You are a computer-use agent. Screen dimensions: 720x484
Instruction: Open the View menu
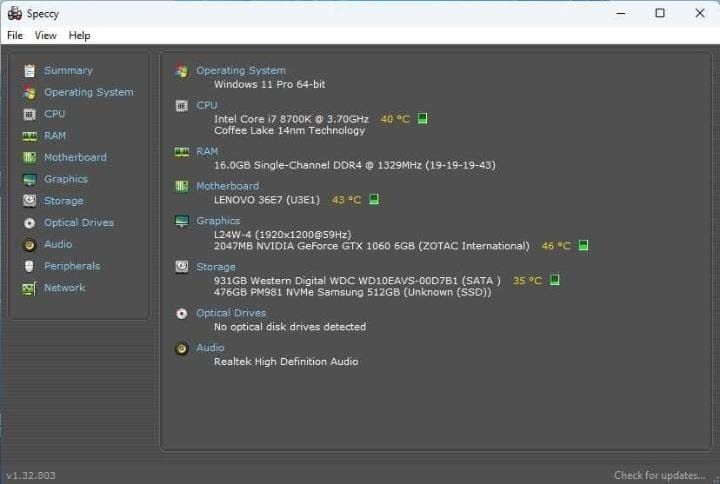point(45,35)
